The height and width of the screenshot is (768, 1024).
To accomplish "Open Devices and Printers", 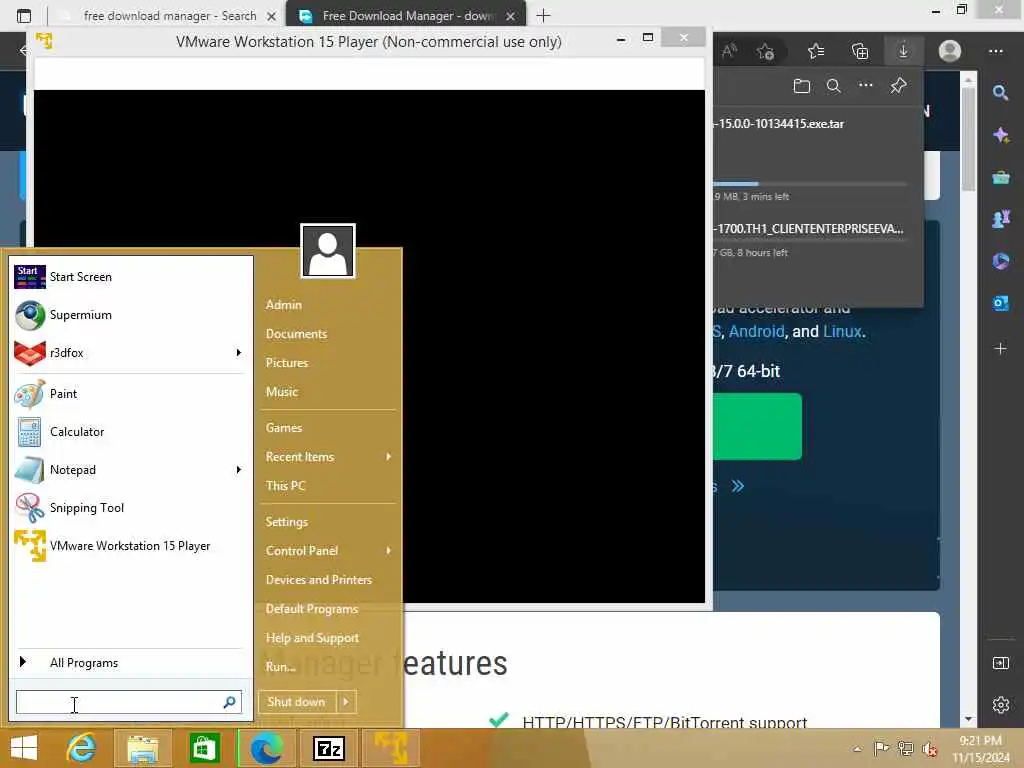I will (319, 580).
